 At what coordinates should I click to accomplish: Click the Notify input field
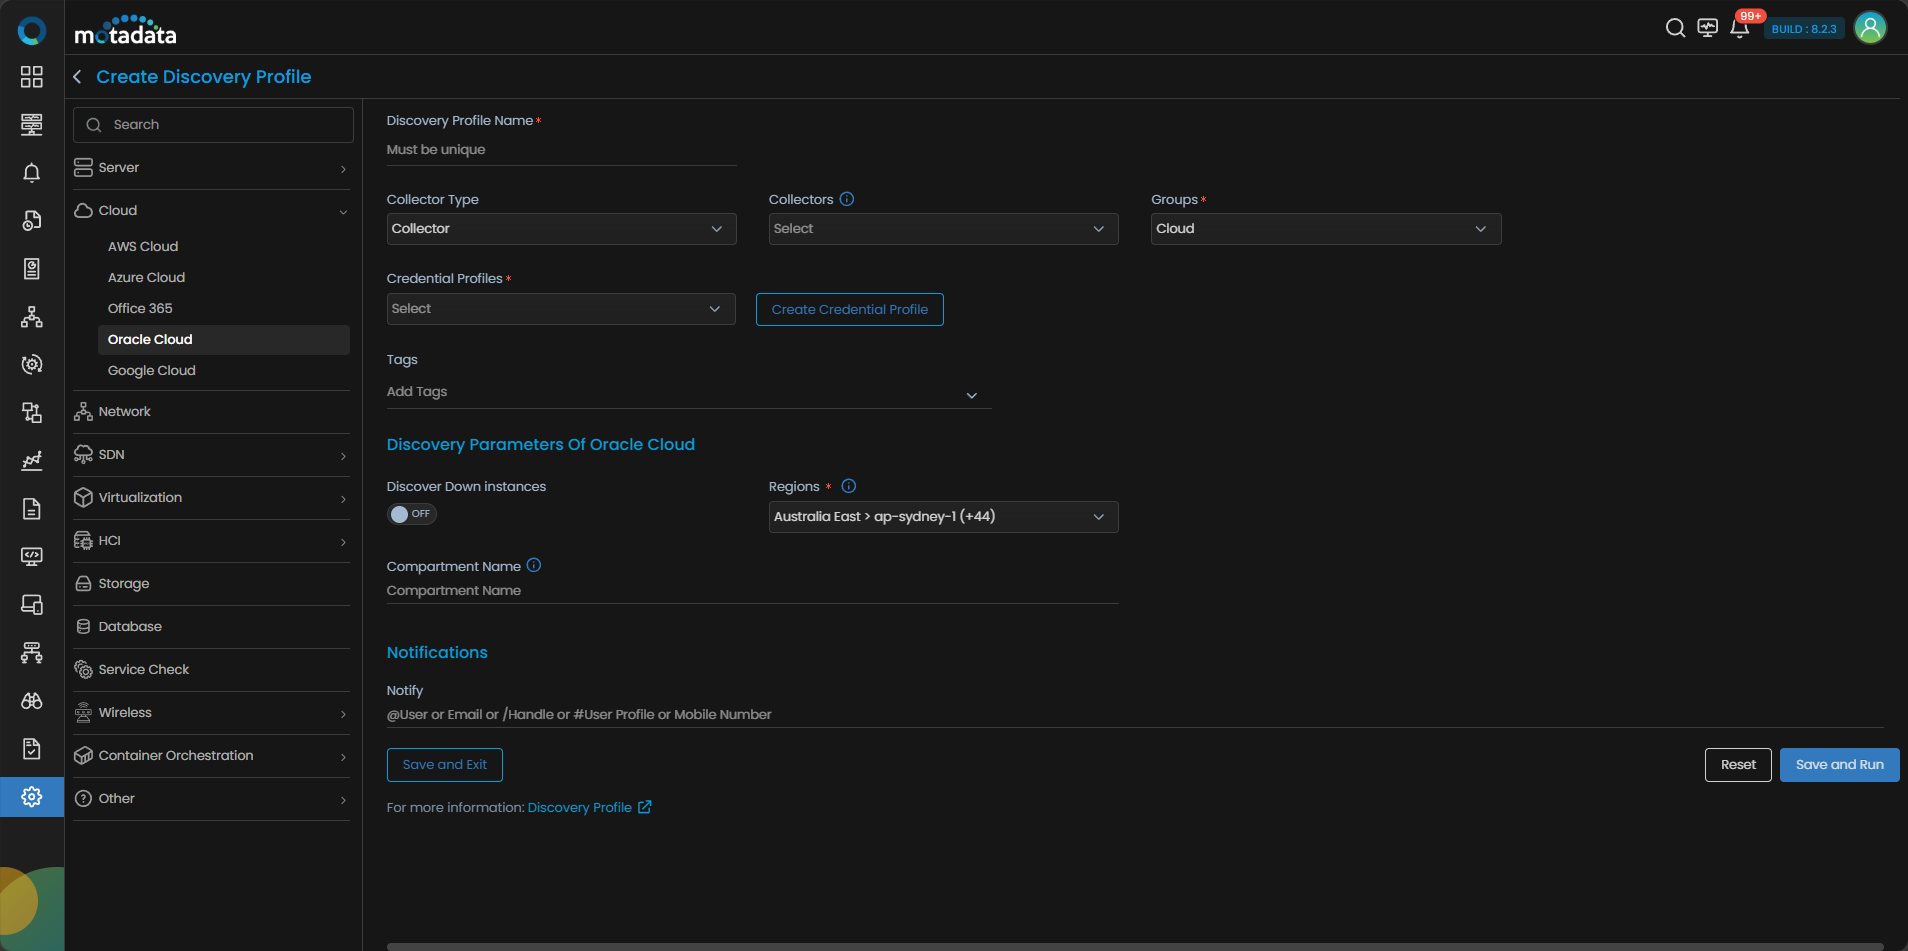point(1135,715)
